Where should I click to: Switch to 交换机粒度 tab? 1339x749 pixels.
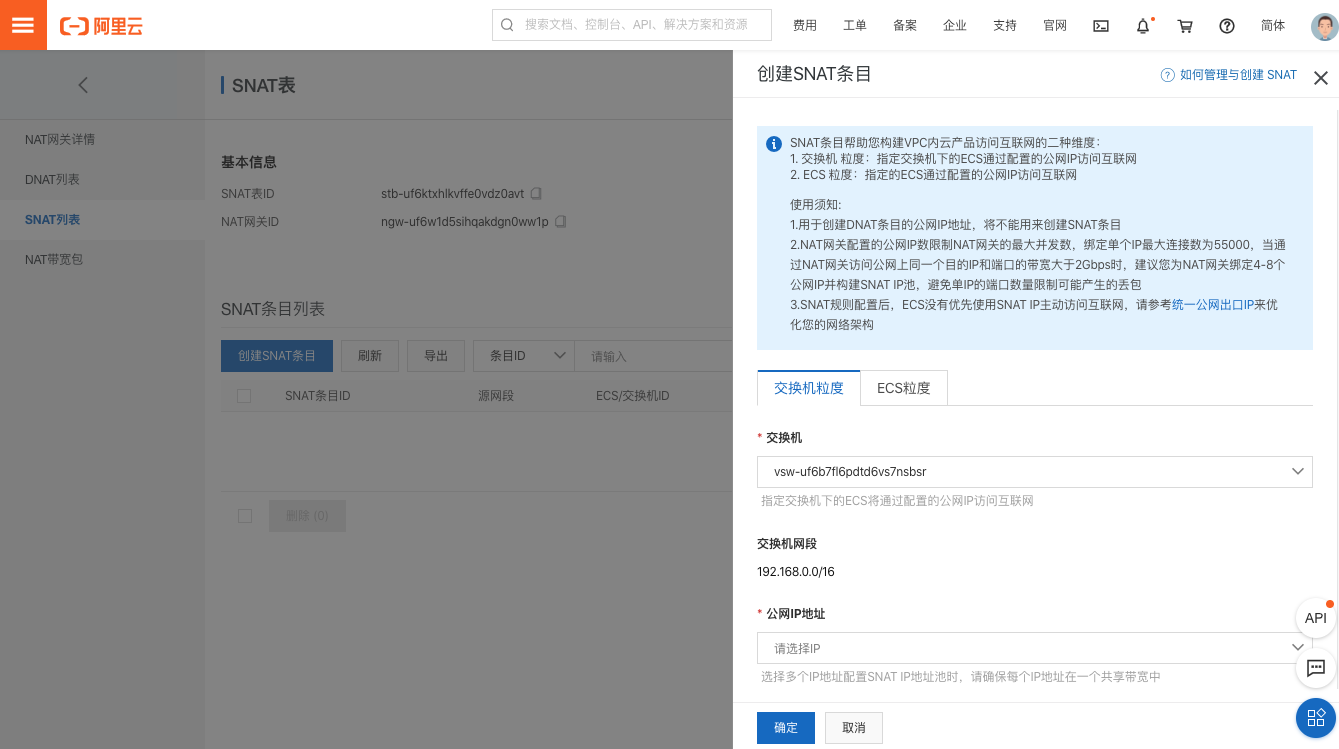coord(809,388)
